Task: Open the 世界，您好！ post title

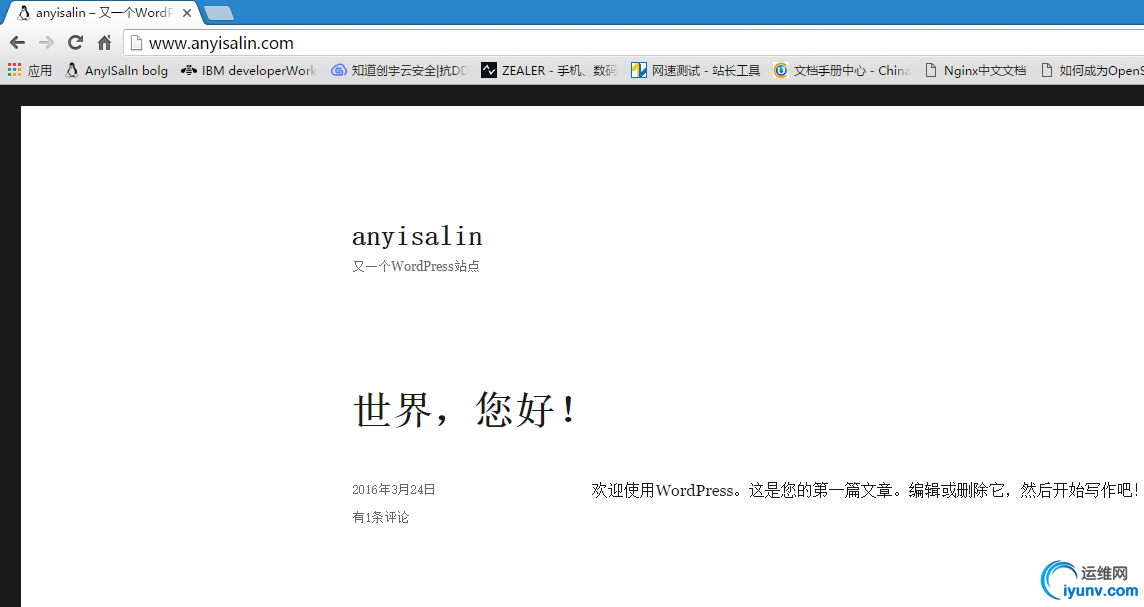Action: click(465, 409)
